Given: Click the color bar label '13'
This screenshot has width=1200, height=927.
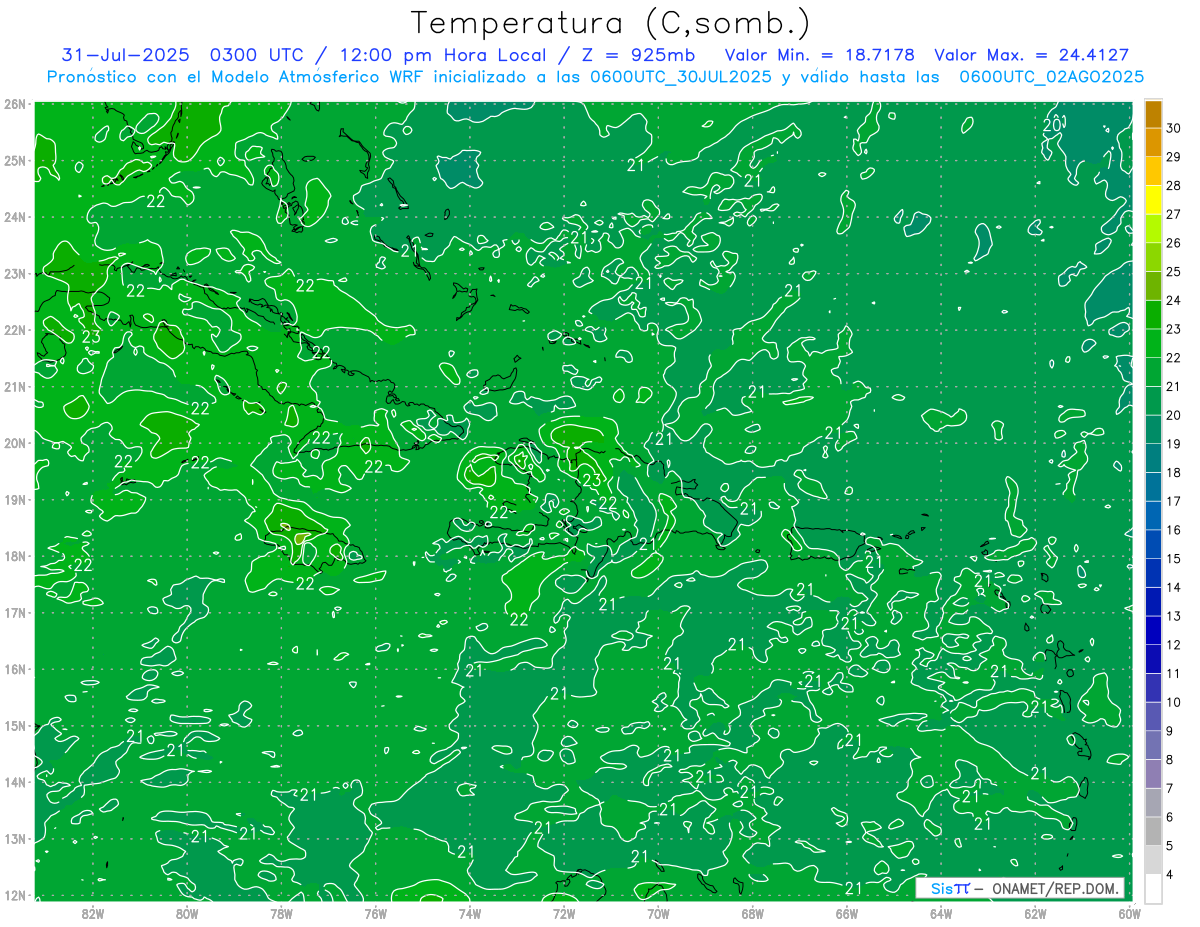Looking at the screenshot, I should tap(1174, 616).
